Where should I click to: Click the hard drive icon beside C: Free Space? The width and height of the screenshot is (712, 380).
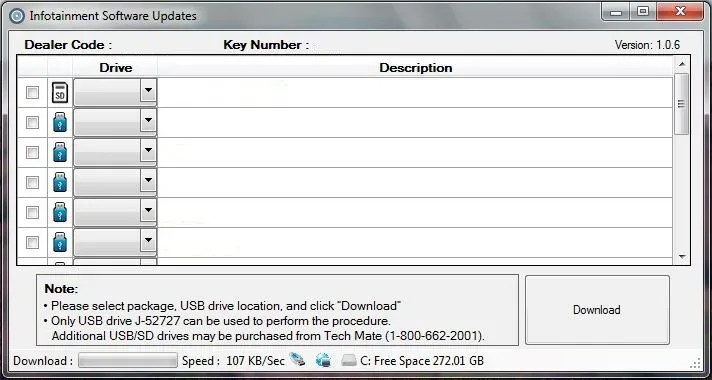point(349,361)
